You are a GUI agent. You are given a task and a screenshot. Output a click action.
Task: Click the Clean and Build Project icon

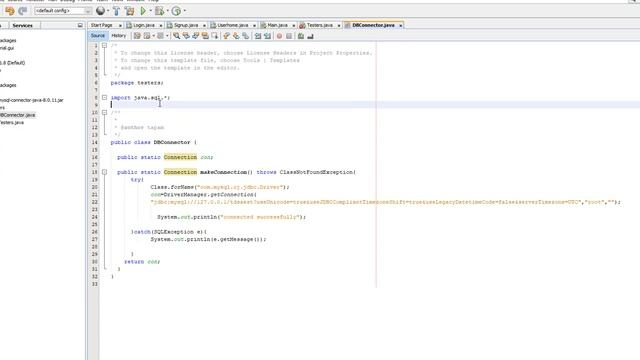(x=130, y=11)
